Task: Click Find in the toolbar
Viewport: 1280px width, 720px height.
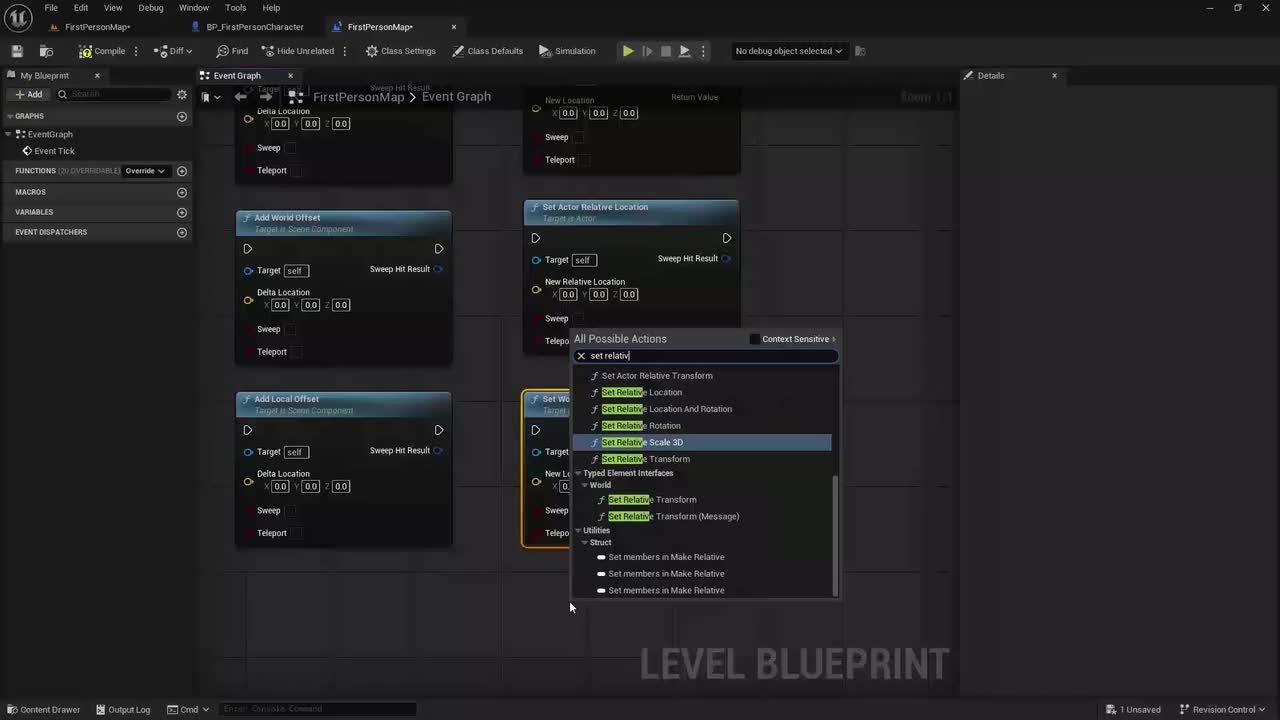Action: (232, 51)
